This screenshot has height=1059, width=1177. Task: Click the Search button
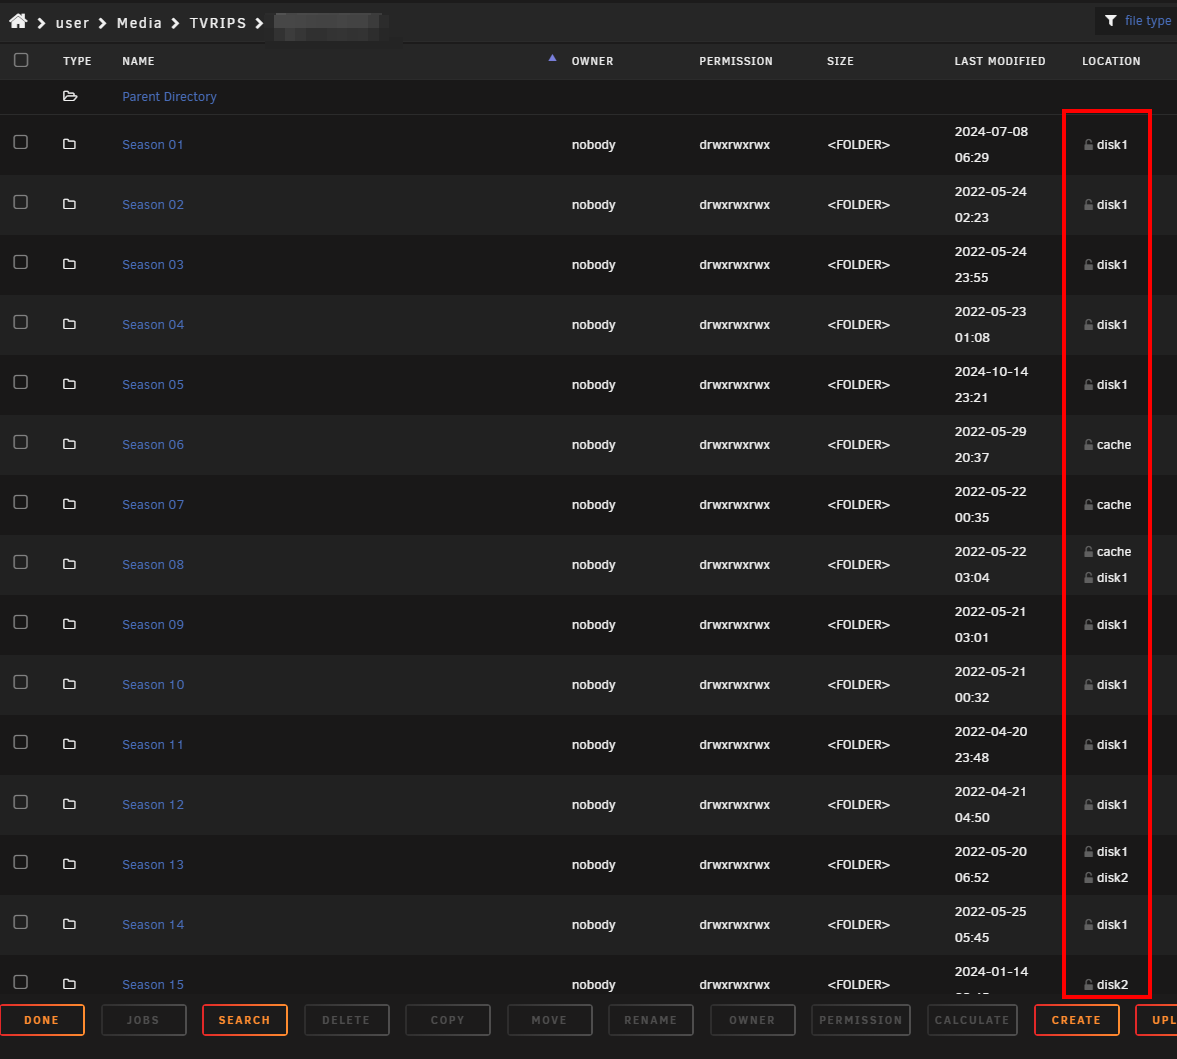tap(245, 1020)
